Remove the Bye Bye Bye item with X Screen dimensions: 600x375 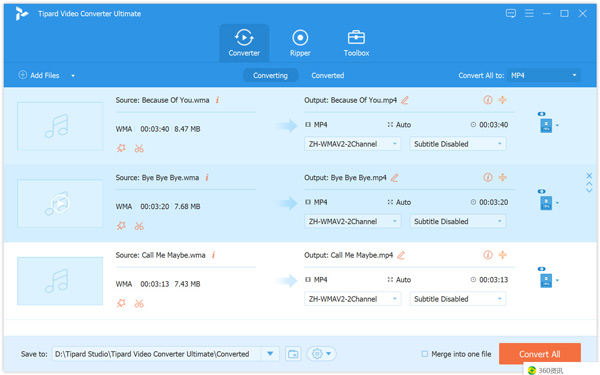(589, 176)
